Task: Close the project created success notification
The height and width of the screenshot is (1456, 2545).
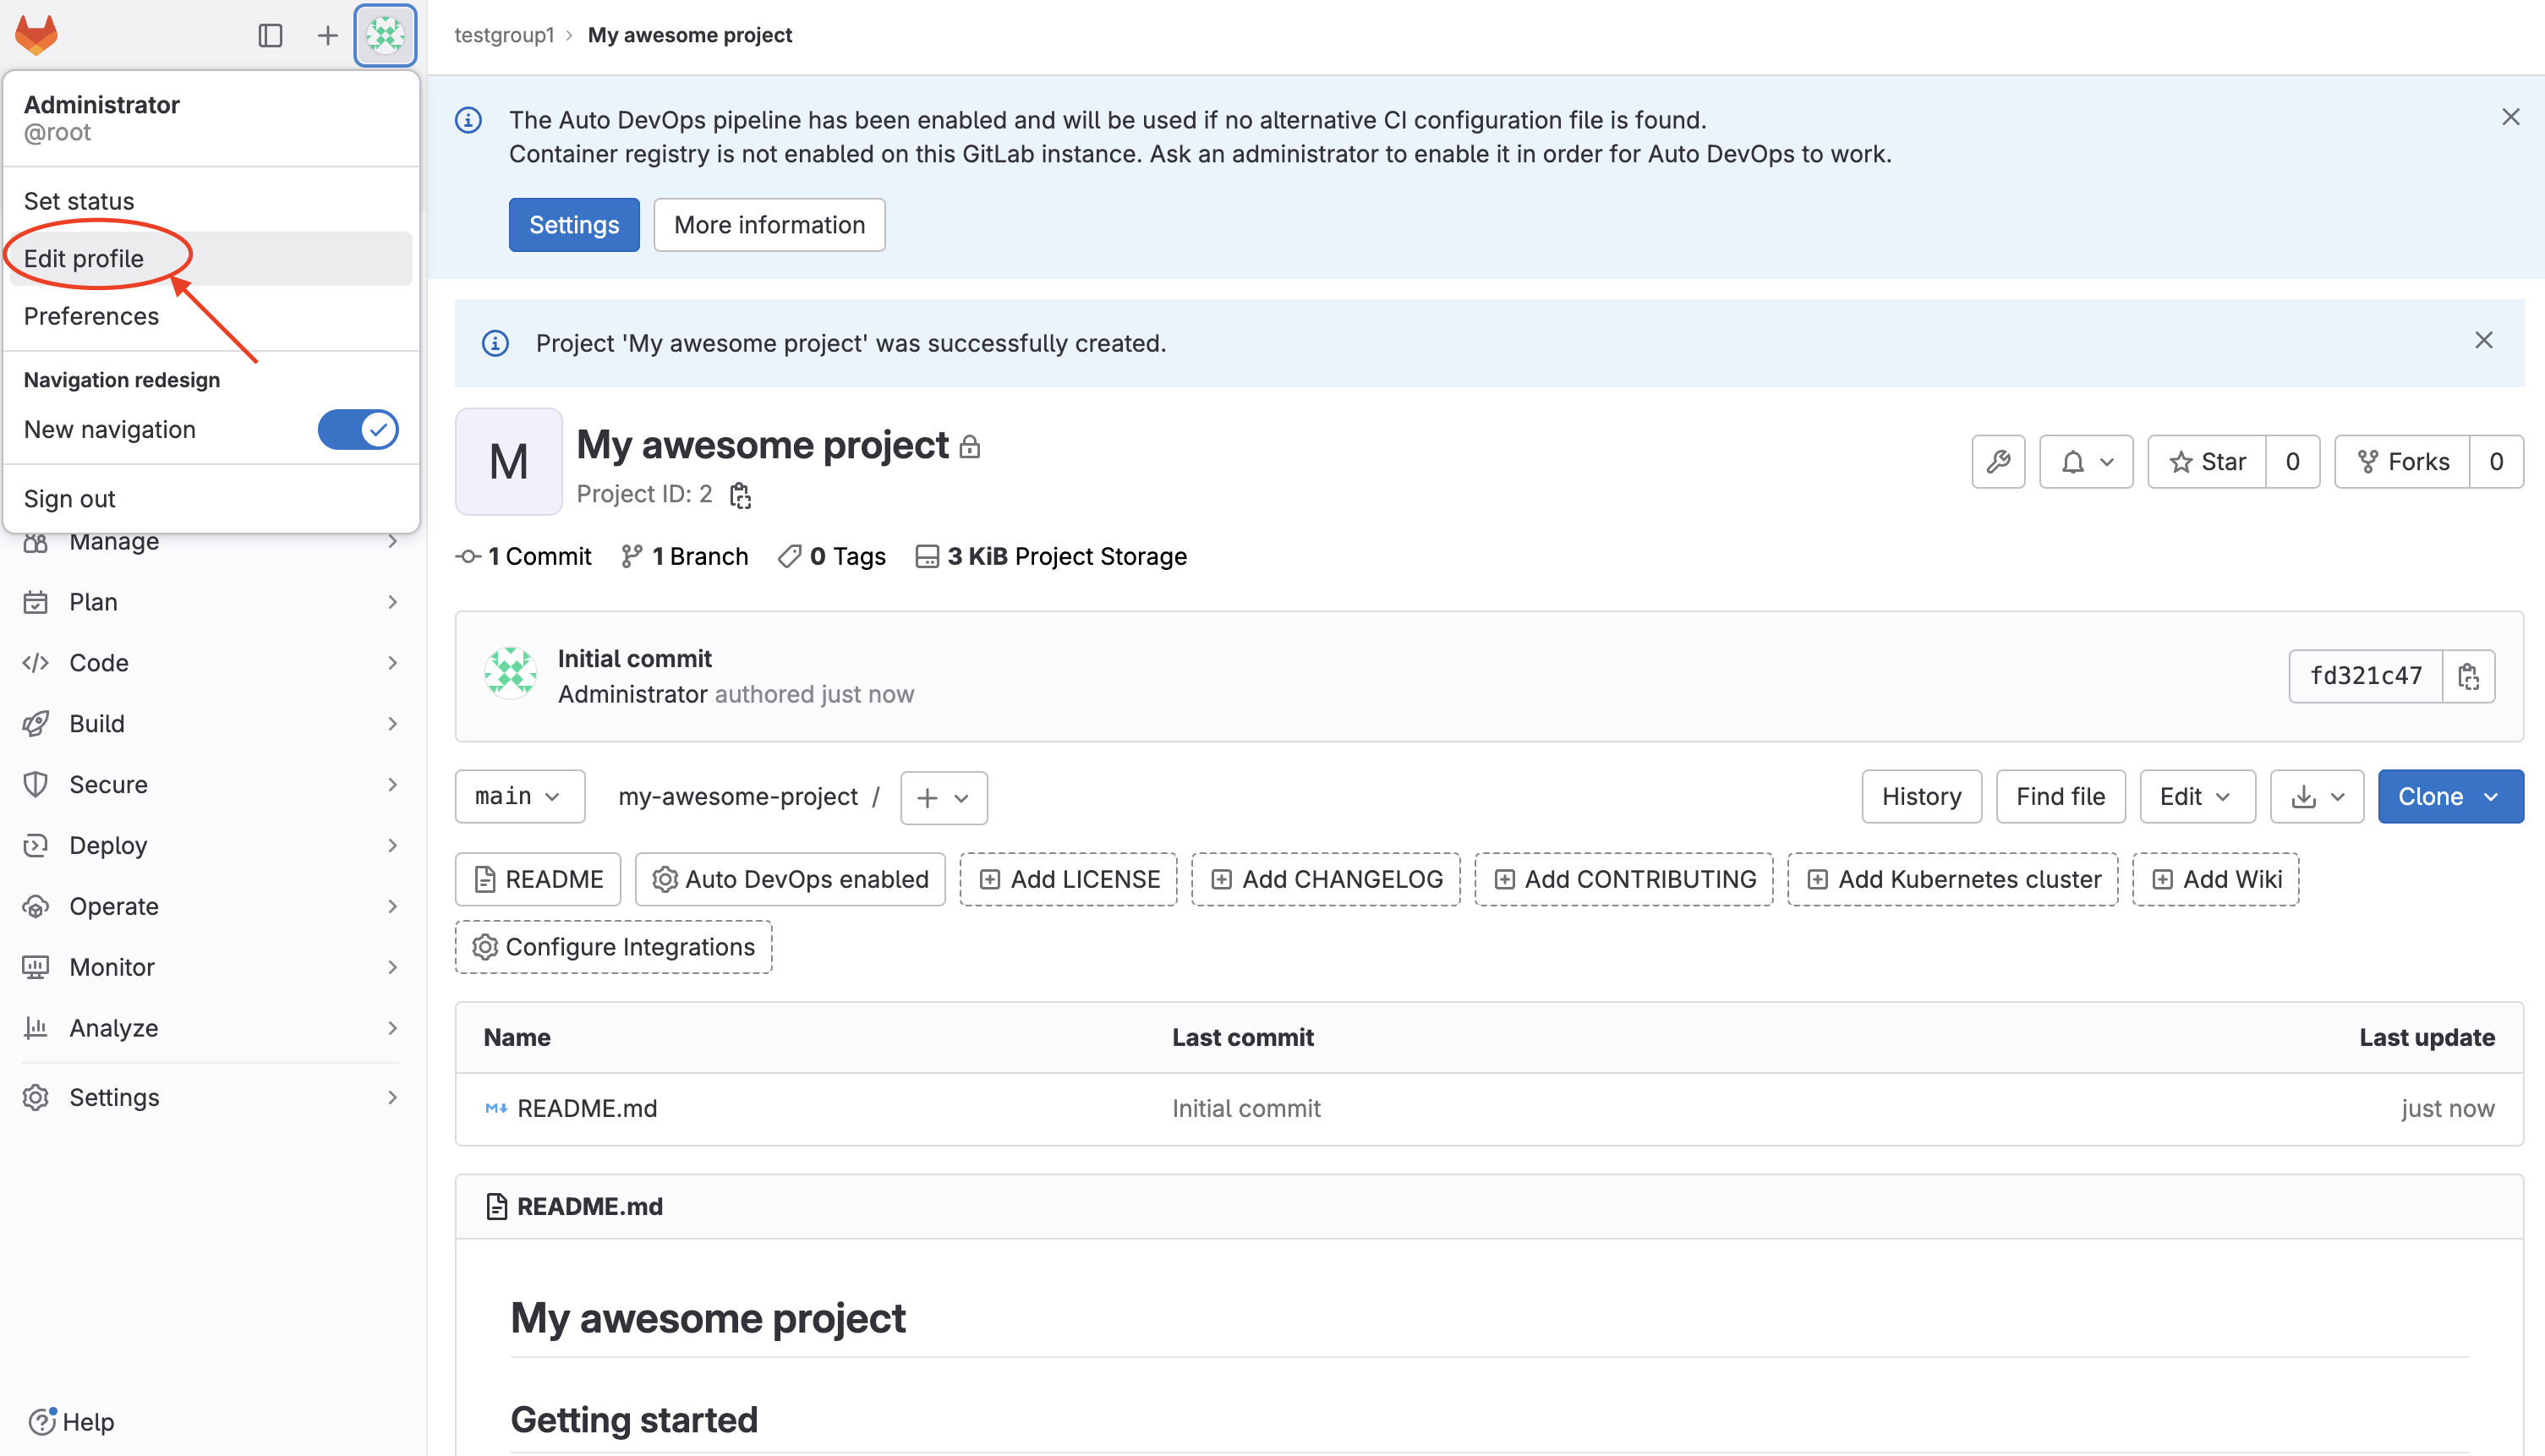Action: point(2484,341)
